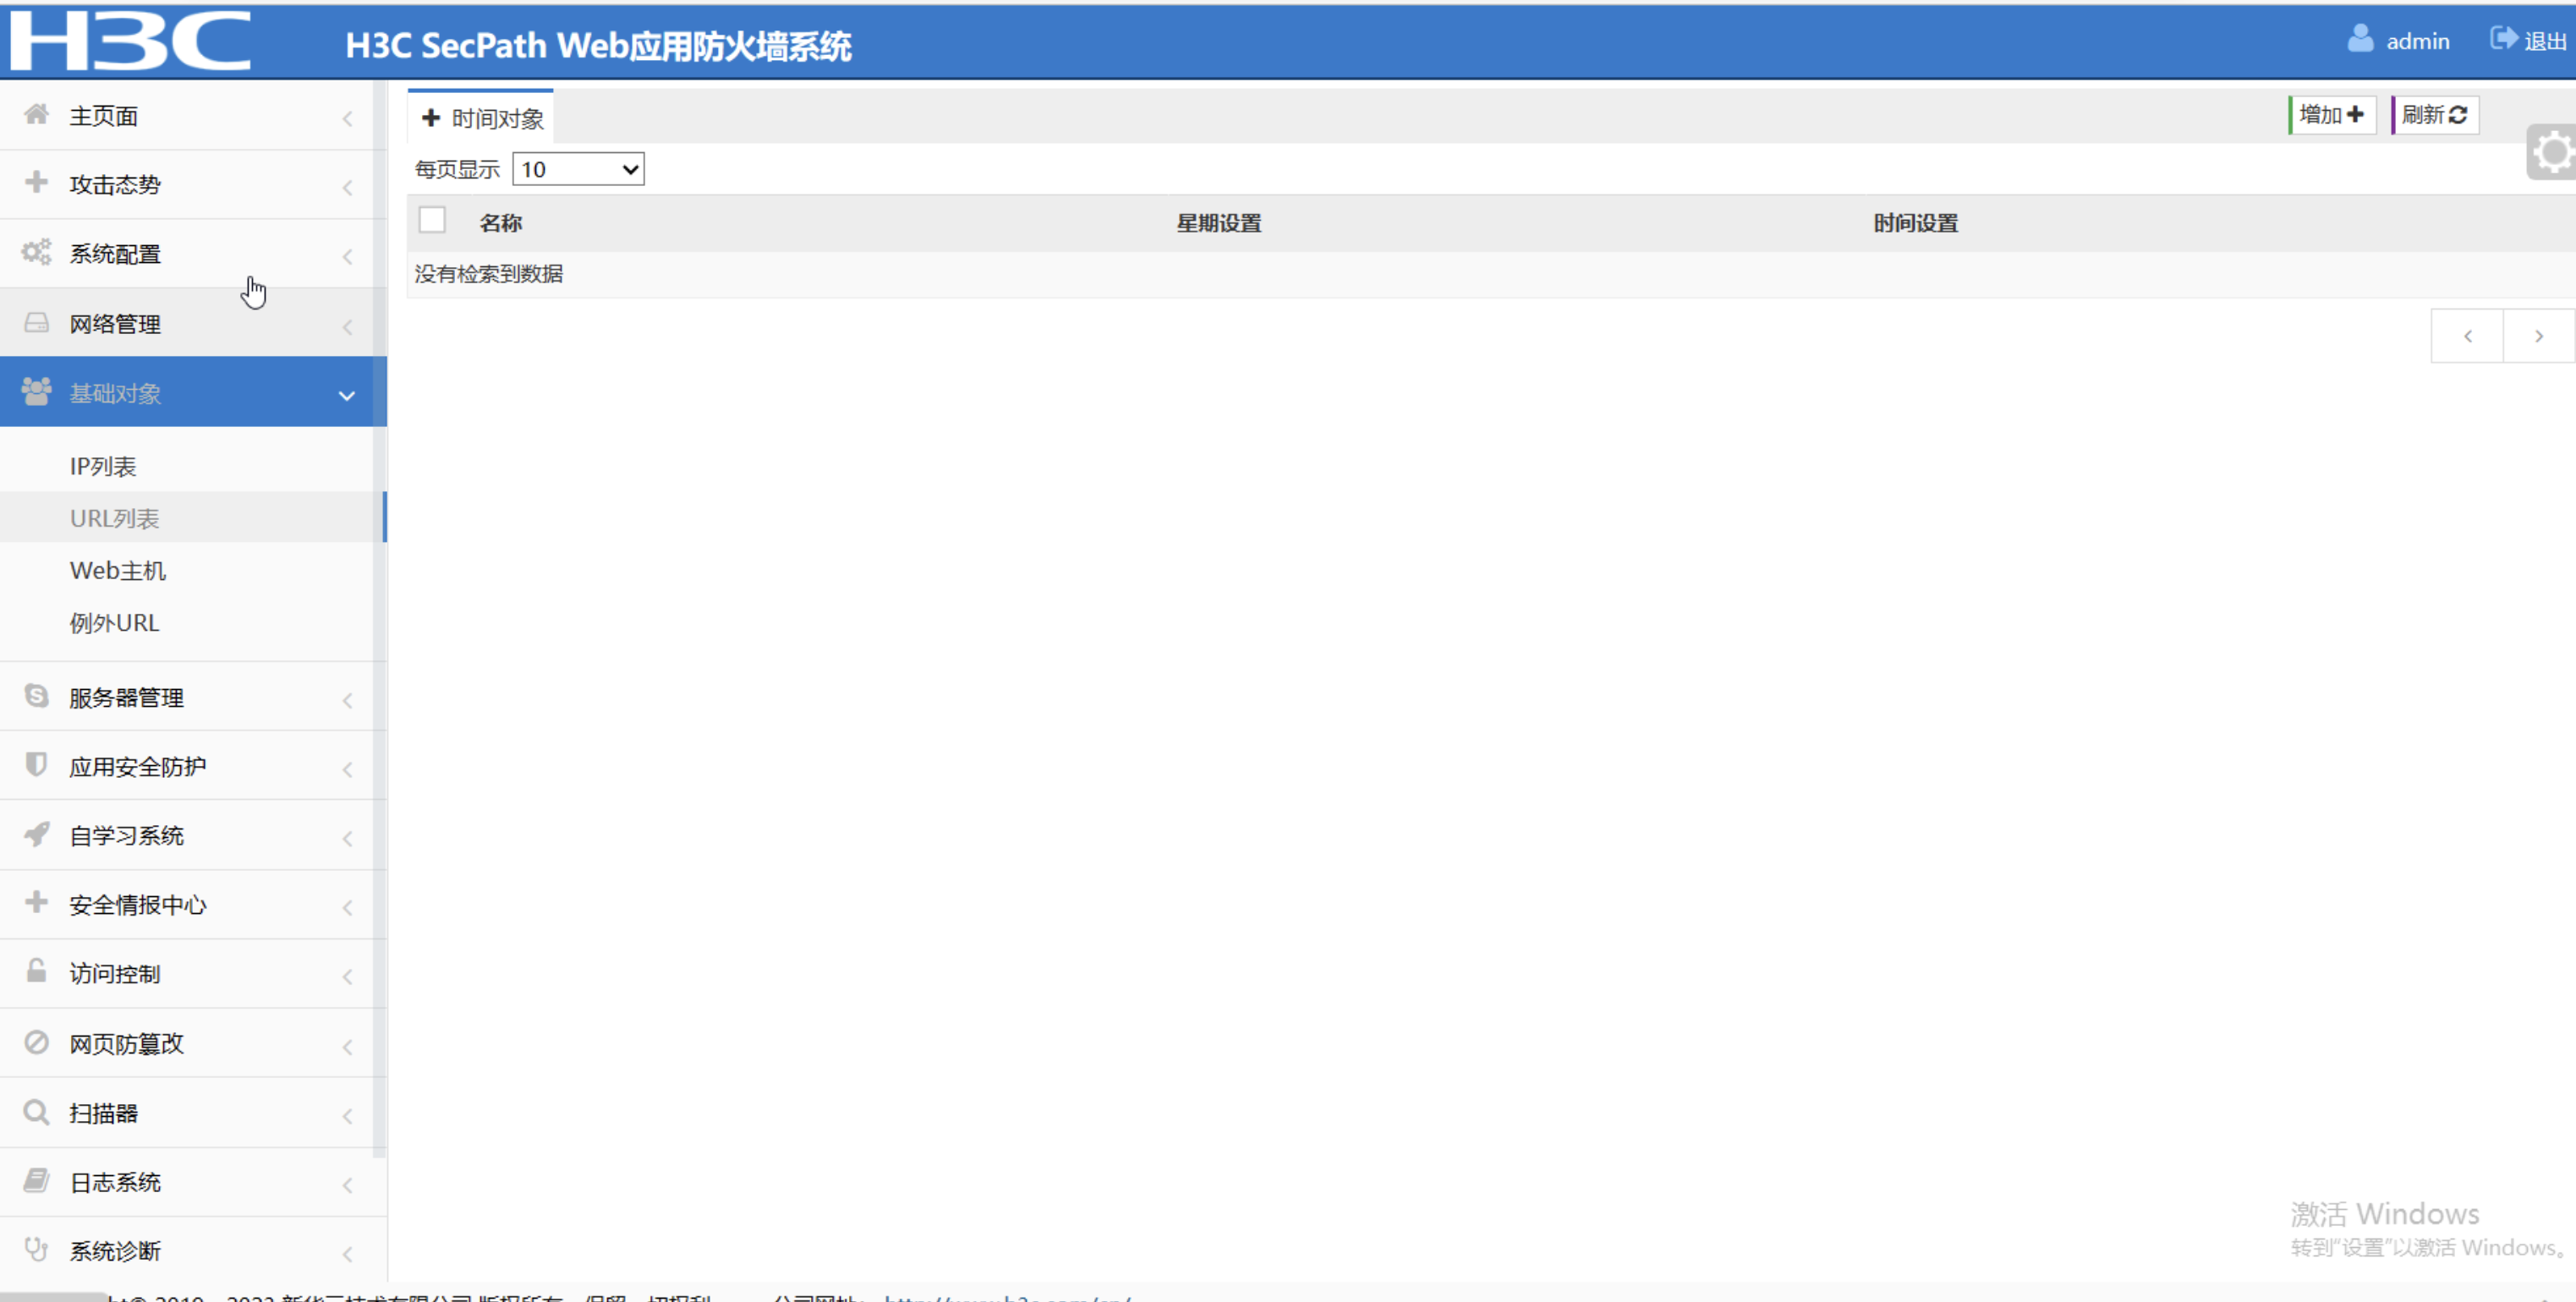Open the URL列表 submenu item

point(114,518)
